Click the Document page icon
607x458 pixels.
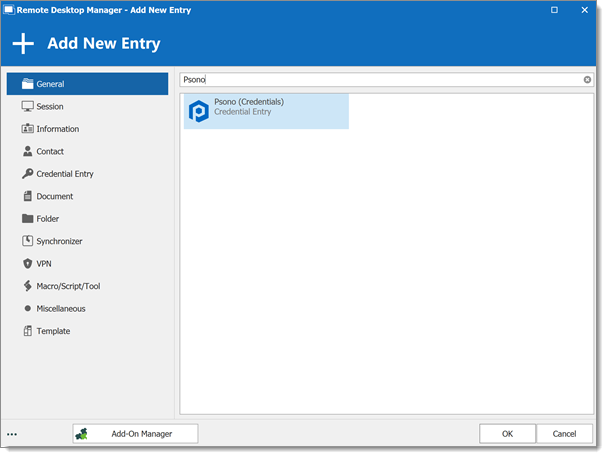pos(27,196)
